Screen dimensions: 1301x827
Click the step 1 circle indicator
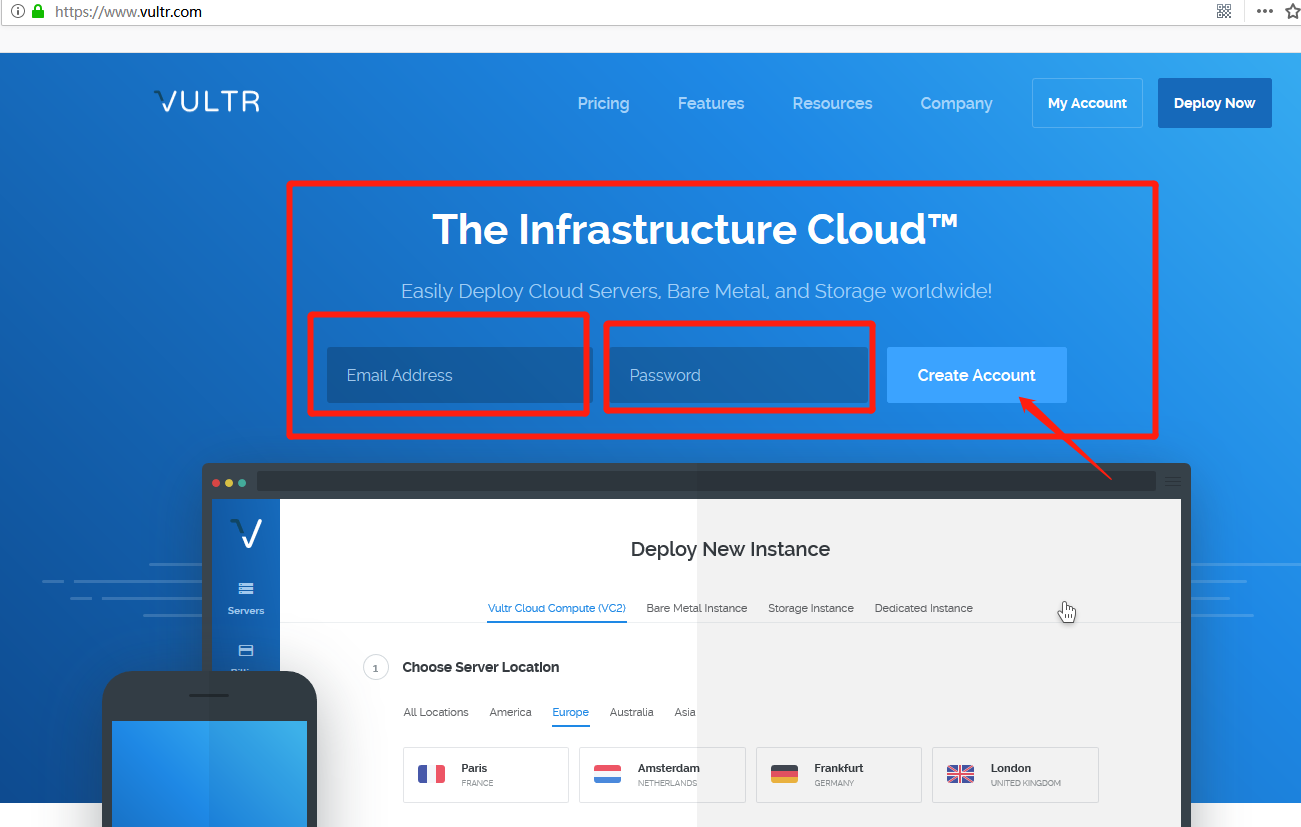pyautogui.click(x=376, y=667)
